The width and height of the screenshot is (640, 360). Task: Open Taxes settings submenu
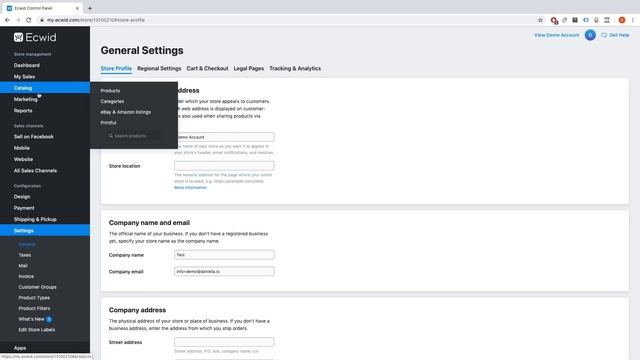click(24, 255)
